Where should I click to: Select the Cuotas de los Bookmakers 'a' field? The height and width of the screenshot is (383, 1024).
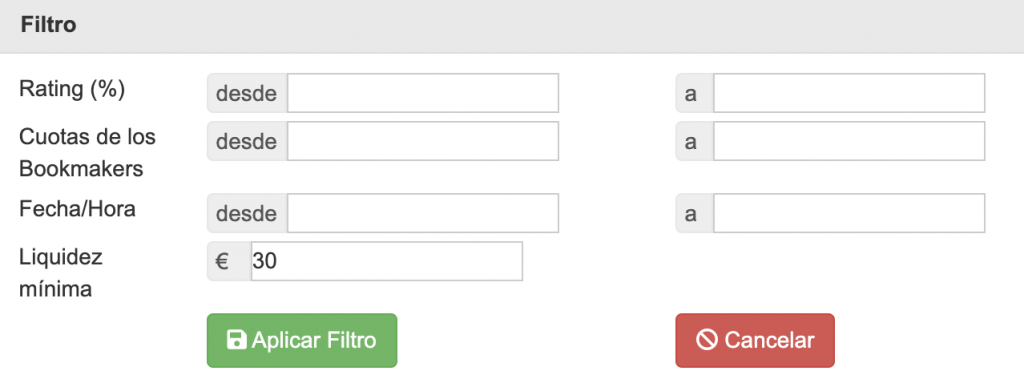click(849, 141)
